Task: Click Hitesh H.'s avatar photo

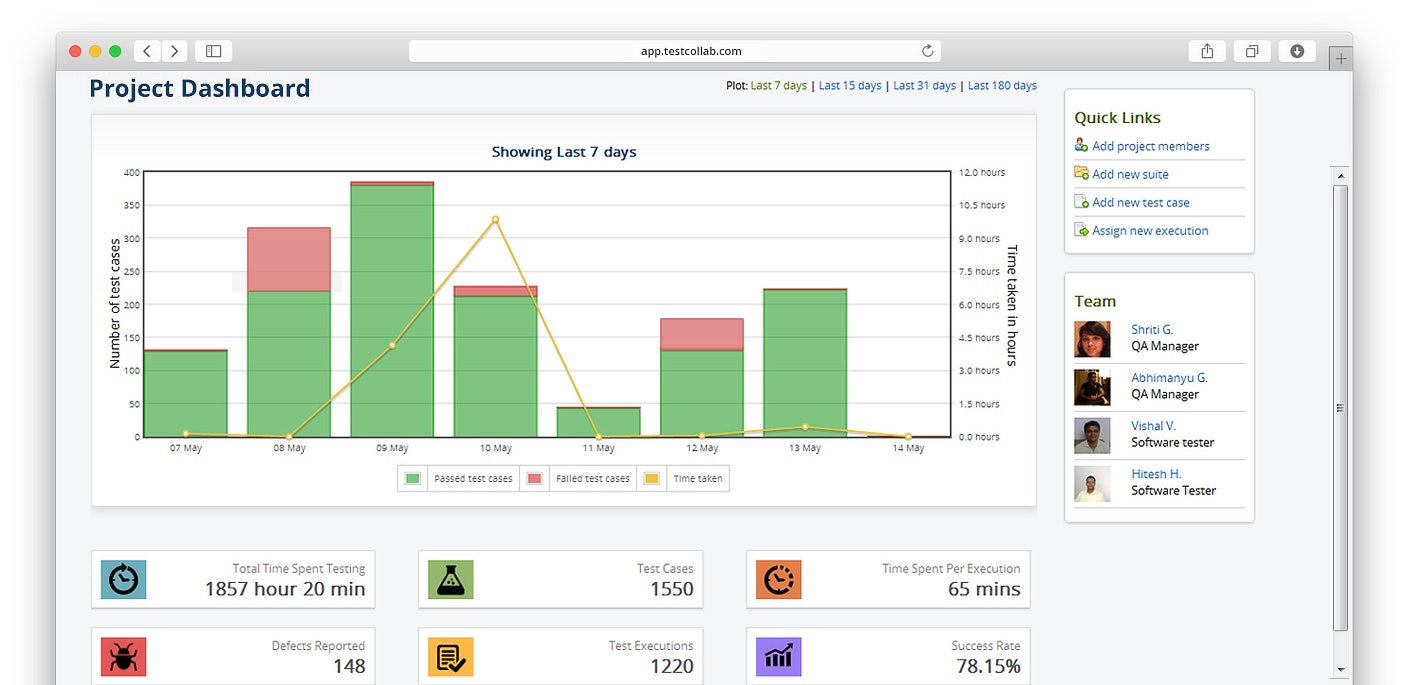Action: click(x=1092, y=483)
